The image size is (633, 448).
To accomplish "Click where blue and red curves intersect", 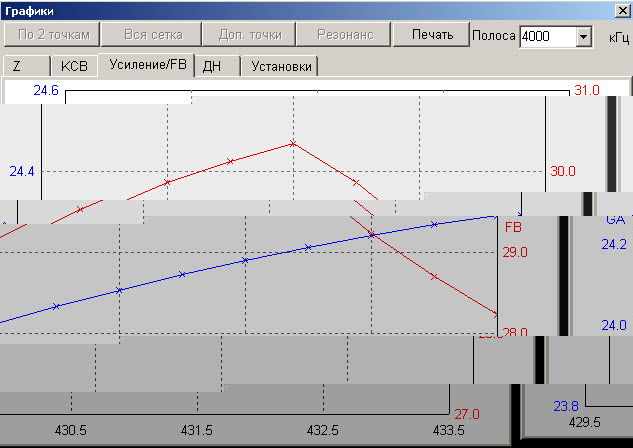I will pos(371,234).
